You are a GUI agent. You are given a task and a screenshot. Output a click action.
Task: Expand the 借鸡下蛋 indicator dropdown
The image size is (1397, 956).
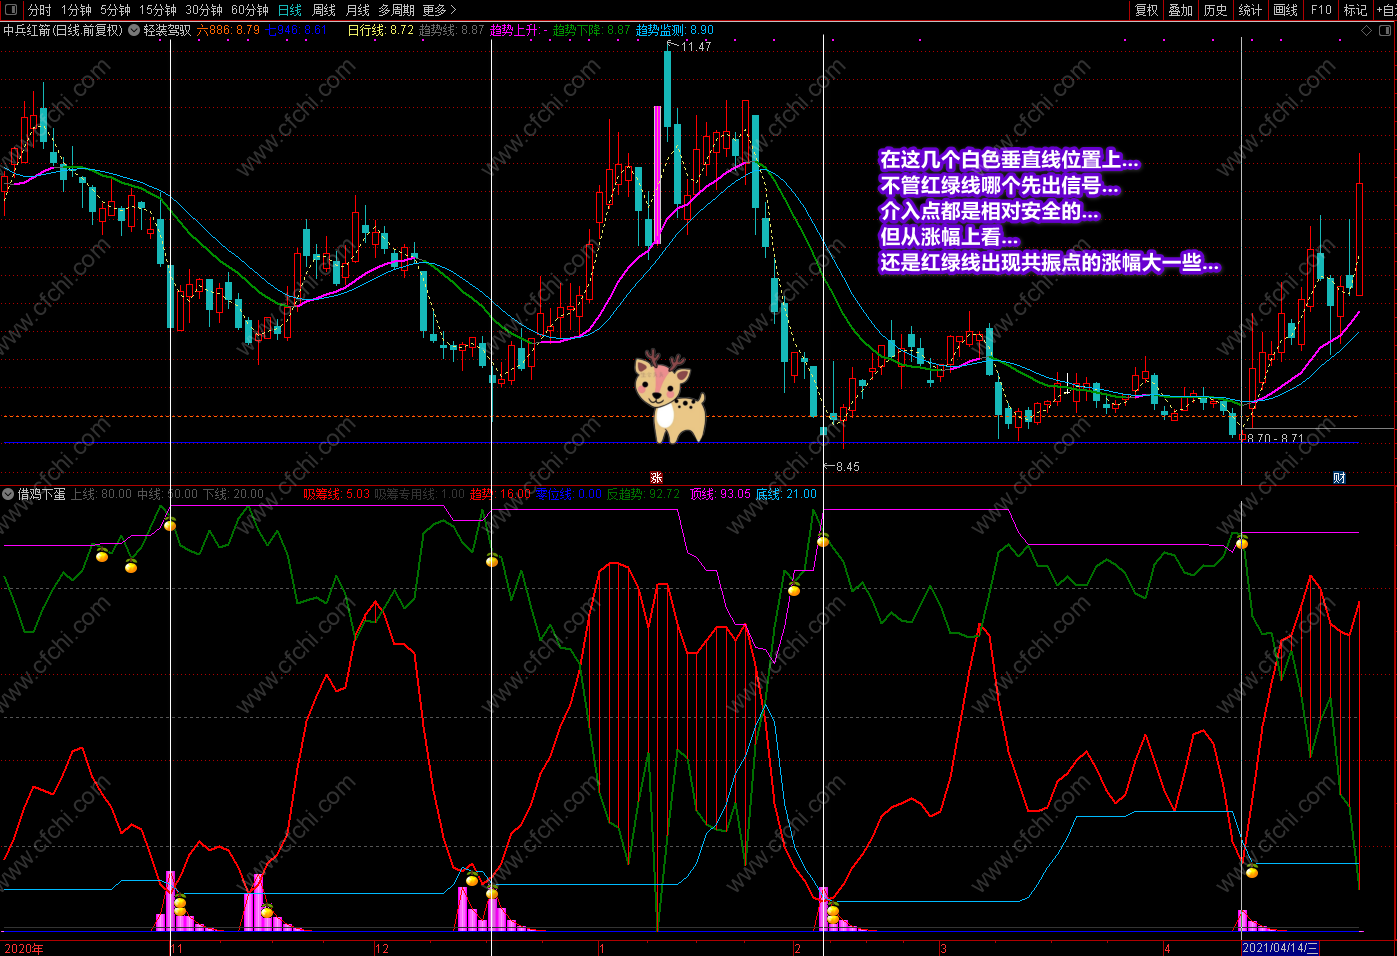point(8,494)
